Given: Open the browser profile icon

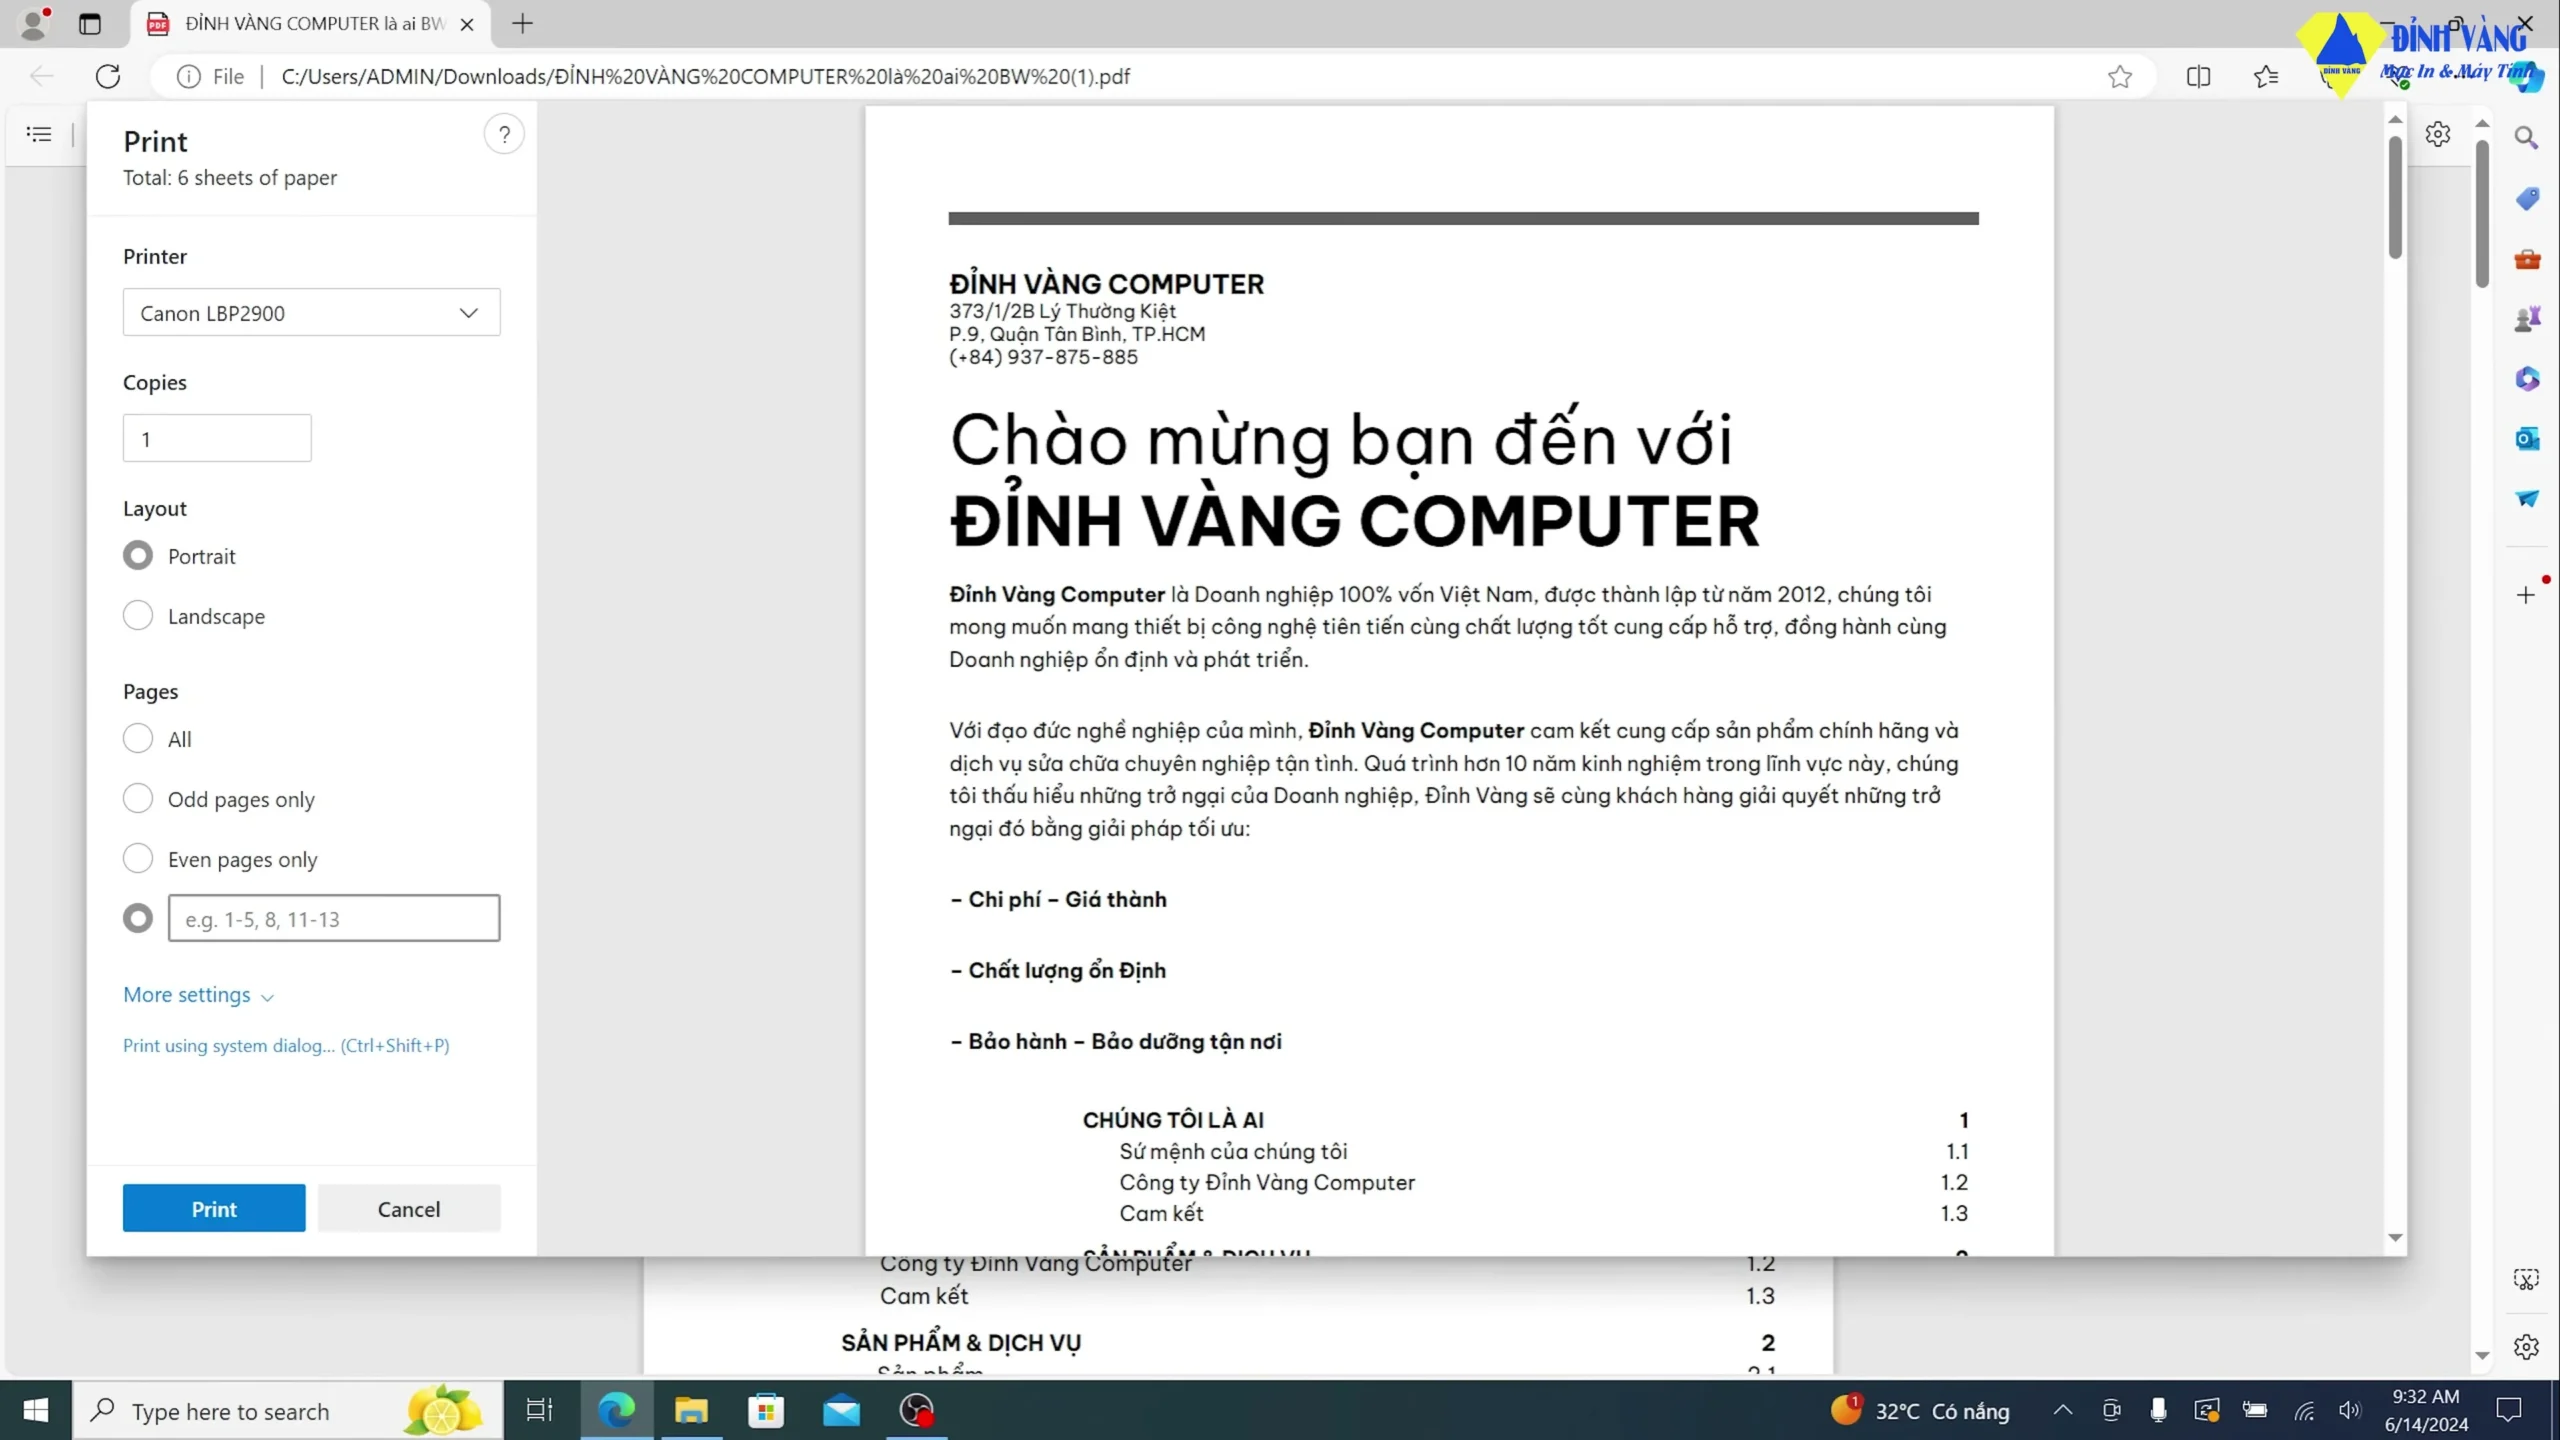Looking at the screenshot, I should (x=34, y=23).
